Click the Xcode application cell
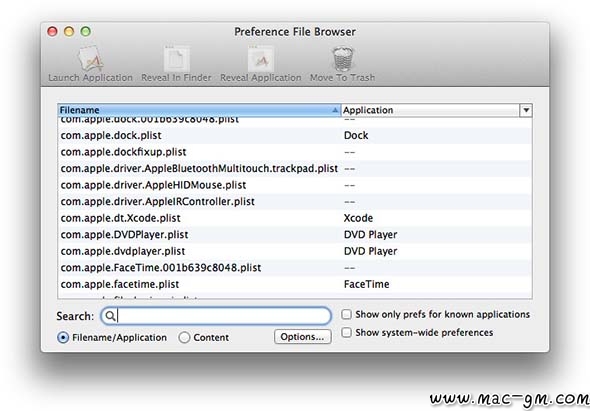 [358, 218]
